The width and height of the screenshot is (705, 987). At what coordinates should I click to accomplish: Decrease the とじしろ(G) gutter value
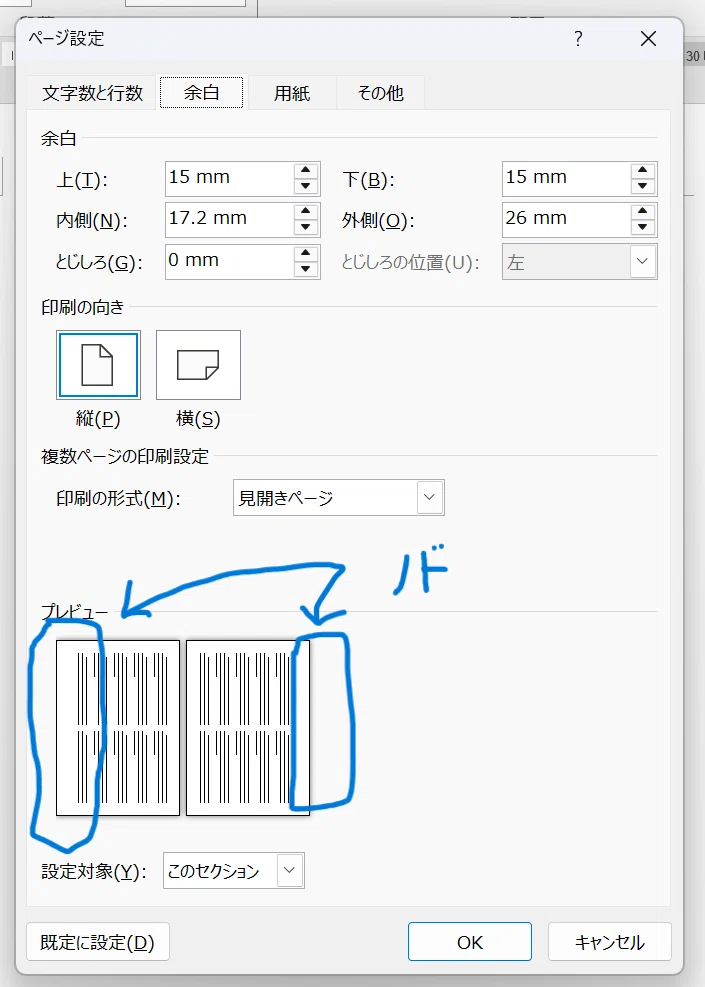[306, 269]
